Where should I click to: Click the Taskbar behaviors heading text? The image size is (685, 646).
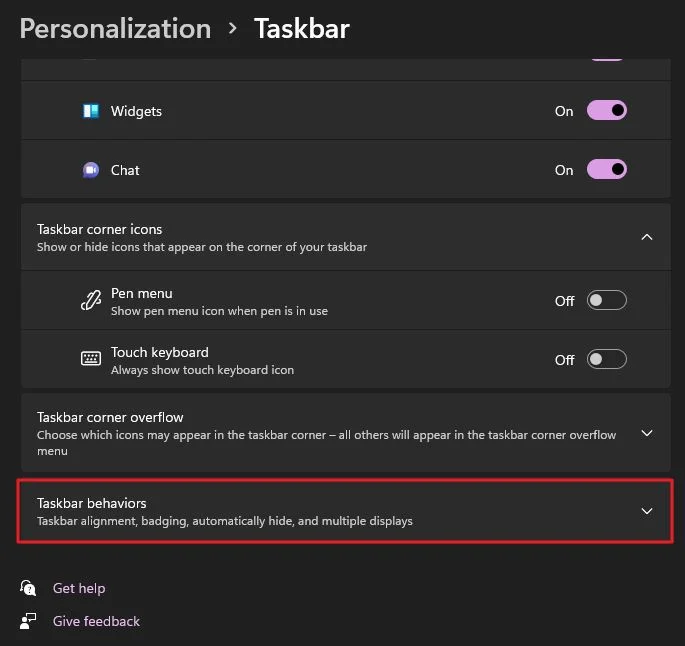pyautogui.click(x=92, y=503)
